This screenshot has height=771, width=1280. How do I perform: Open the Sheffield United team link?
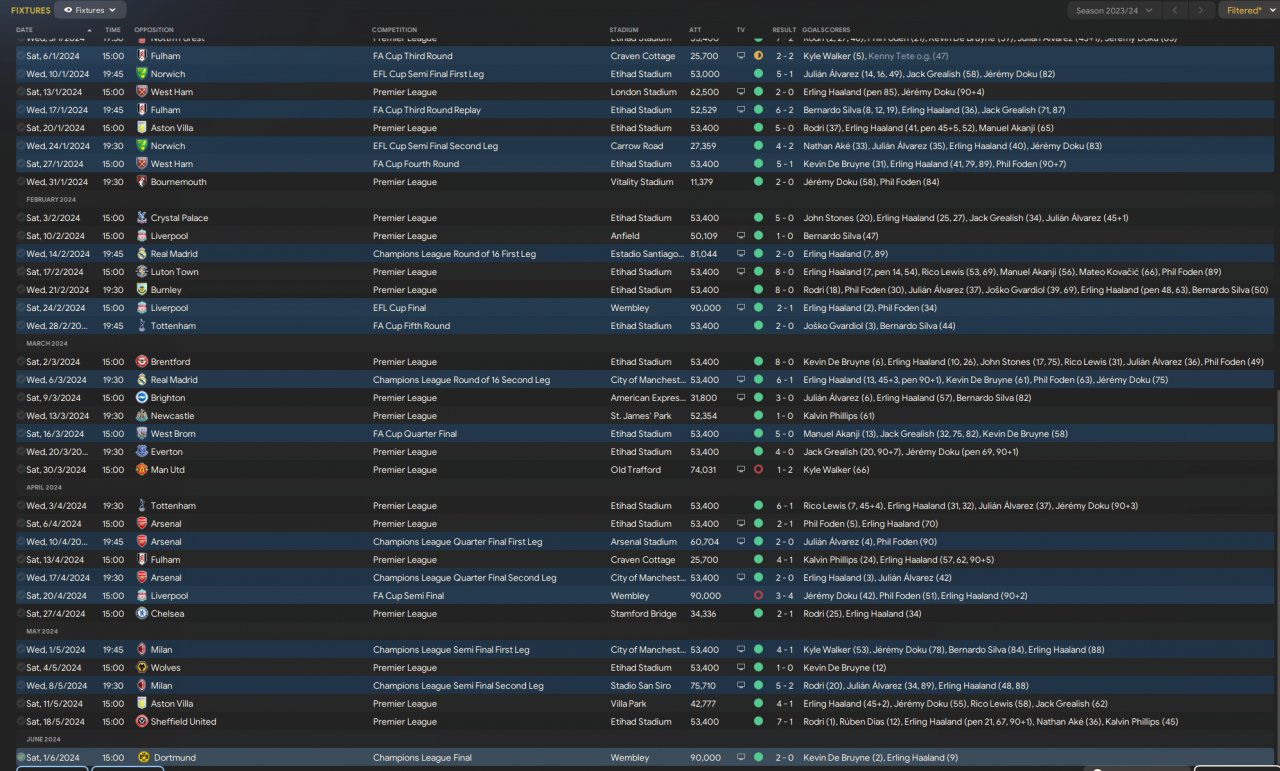click(x=184, y=722)
